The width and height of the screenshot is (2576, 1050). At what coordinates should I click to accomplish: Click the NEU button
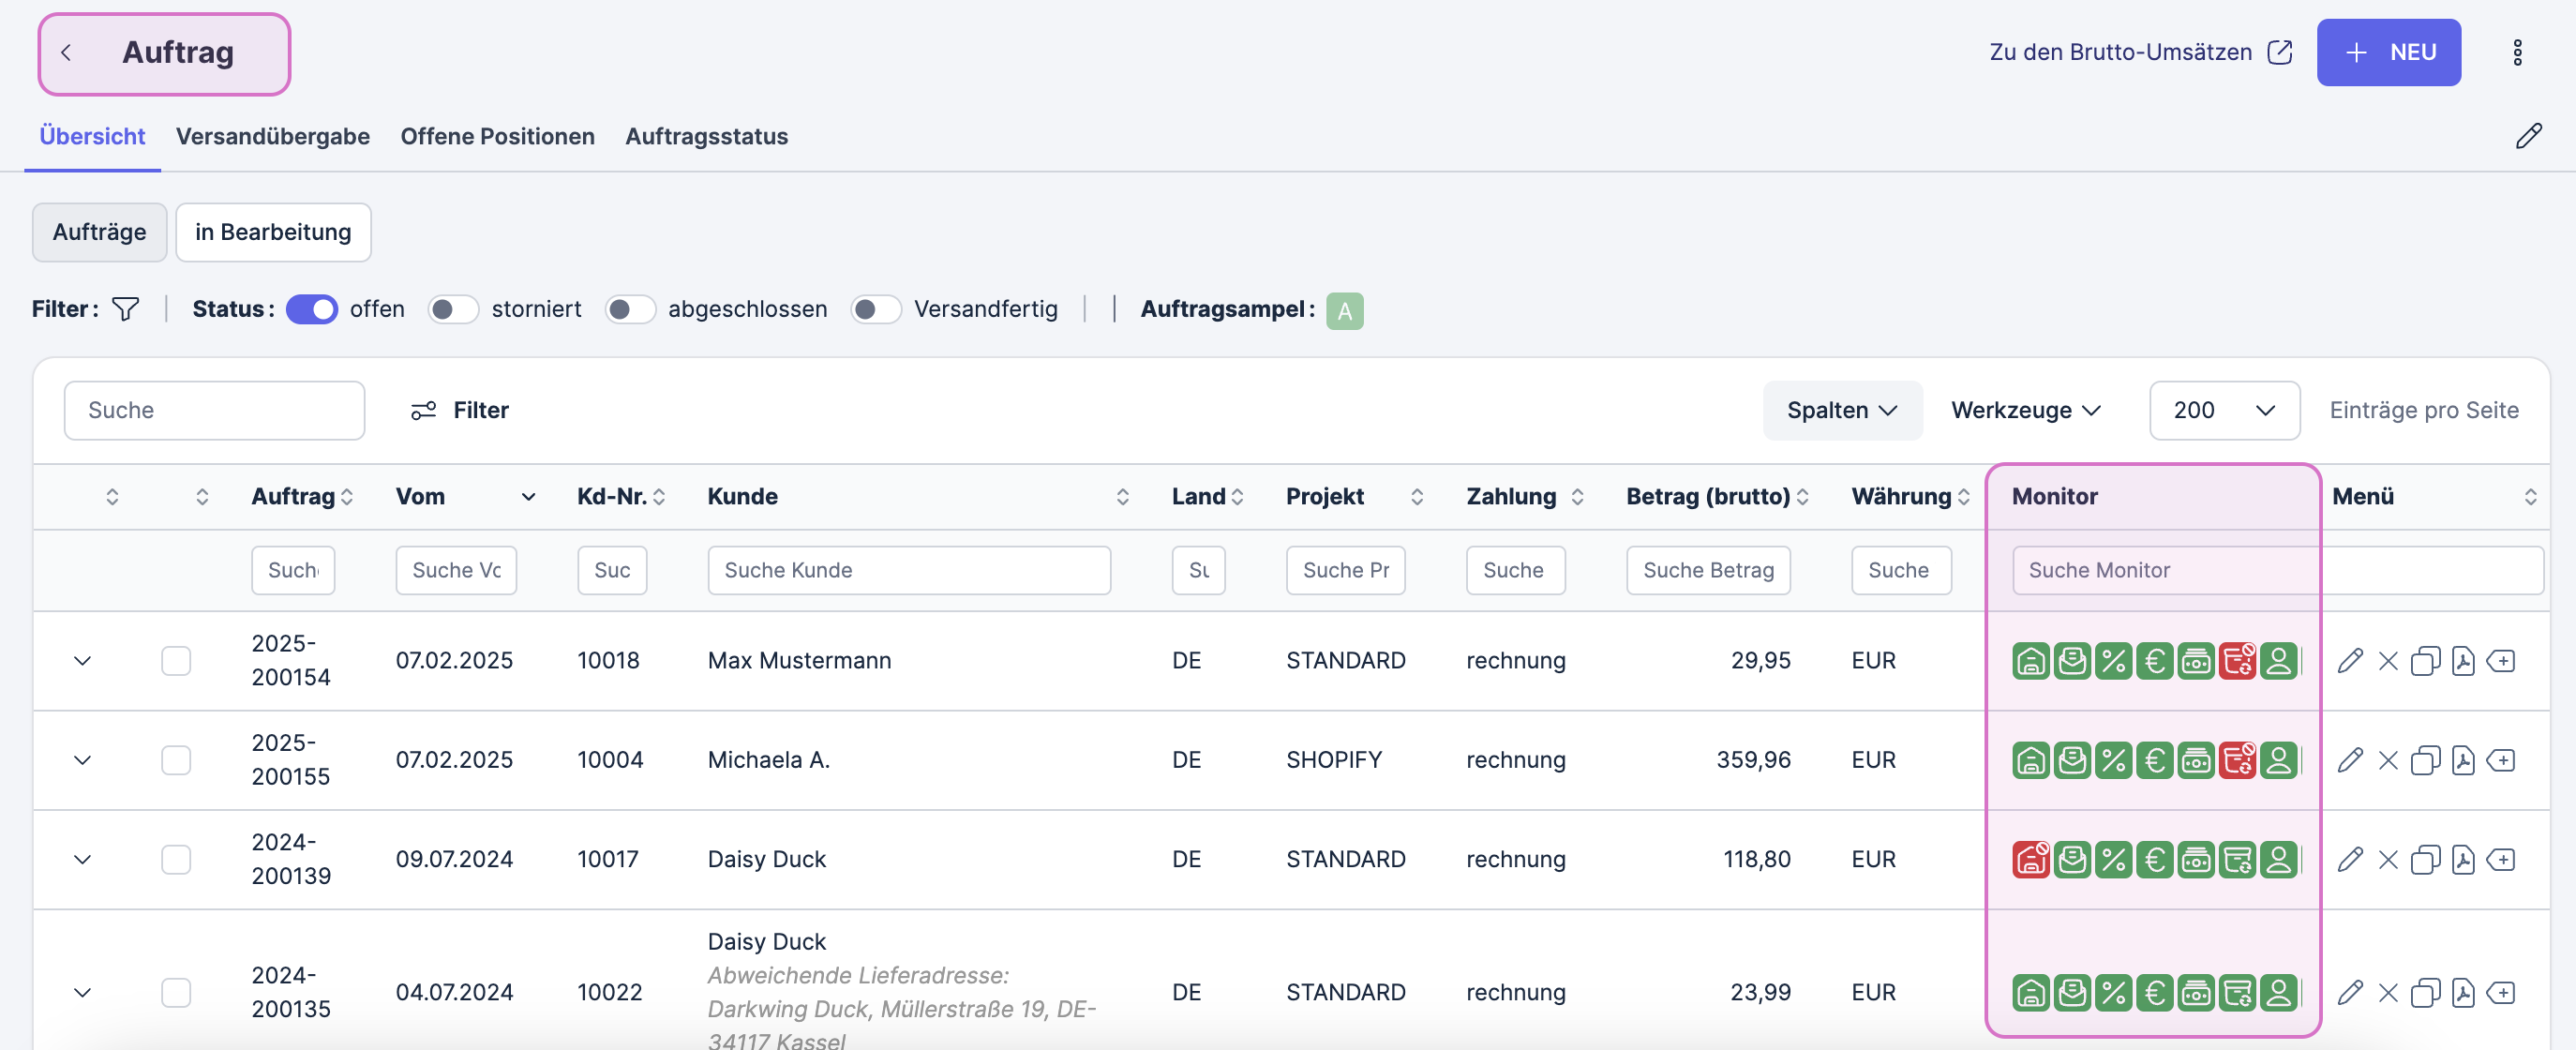coord(2388,53)
